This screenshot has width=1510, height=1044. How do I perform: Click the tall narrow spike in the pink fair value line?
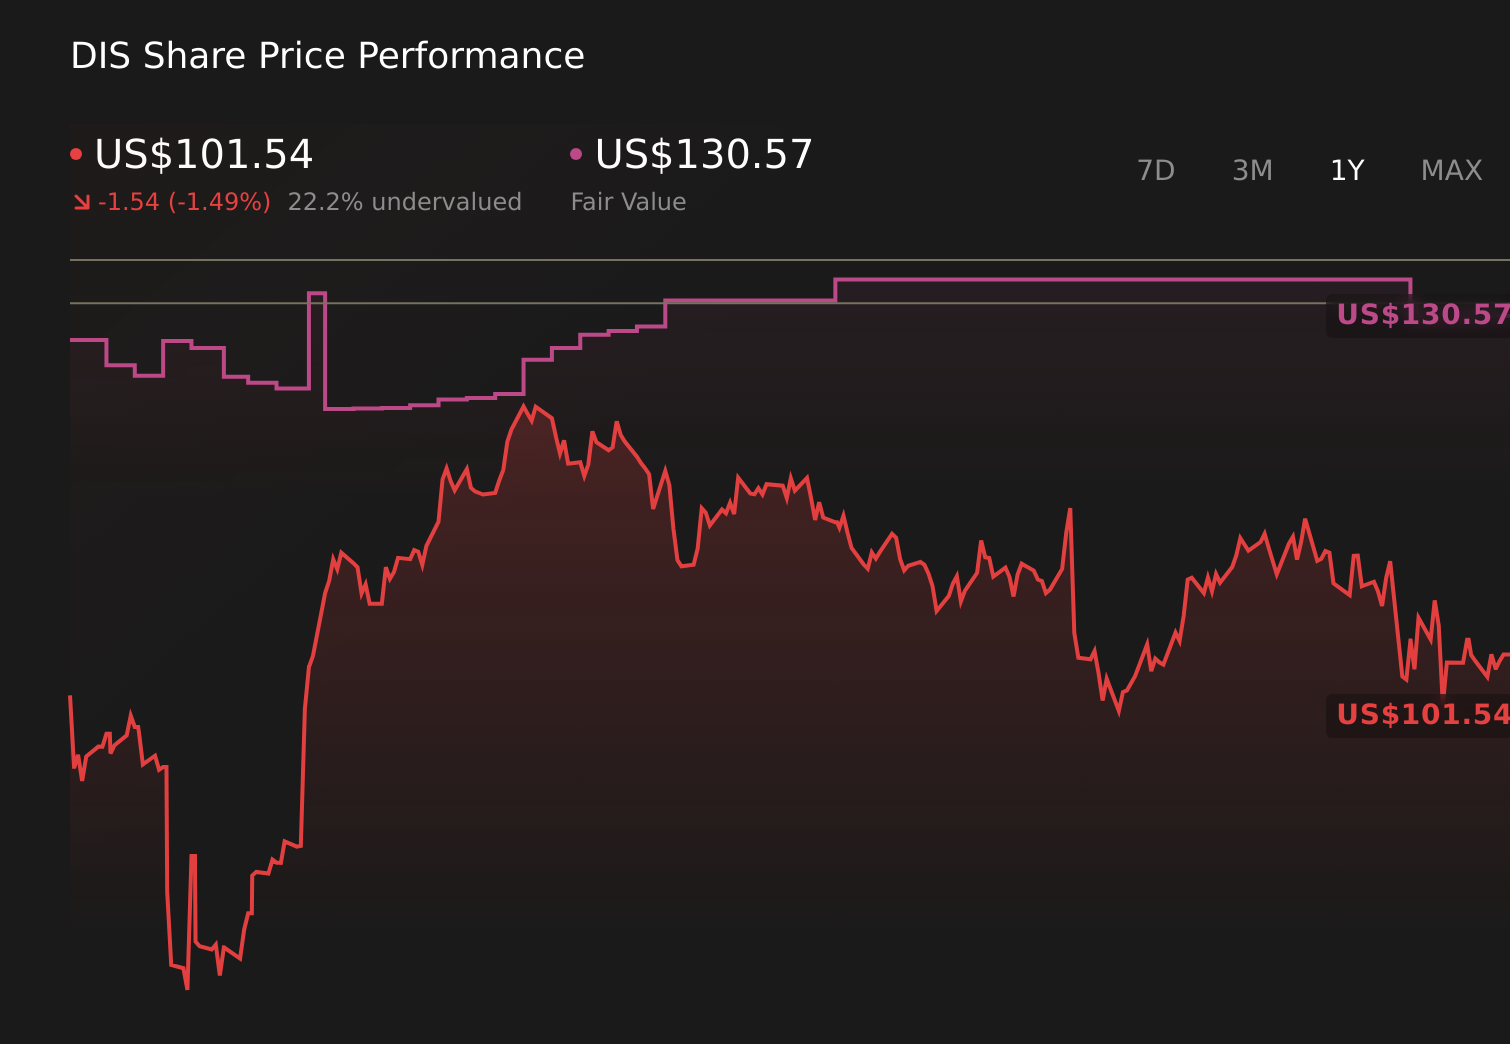pyautogui.click(x=317, y=294)
